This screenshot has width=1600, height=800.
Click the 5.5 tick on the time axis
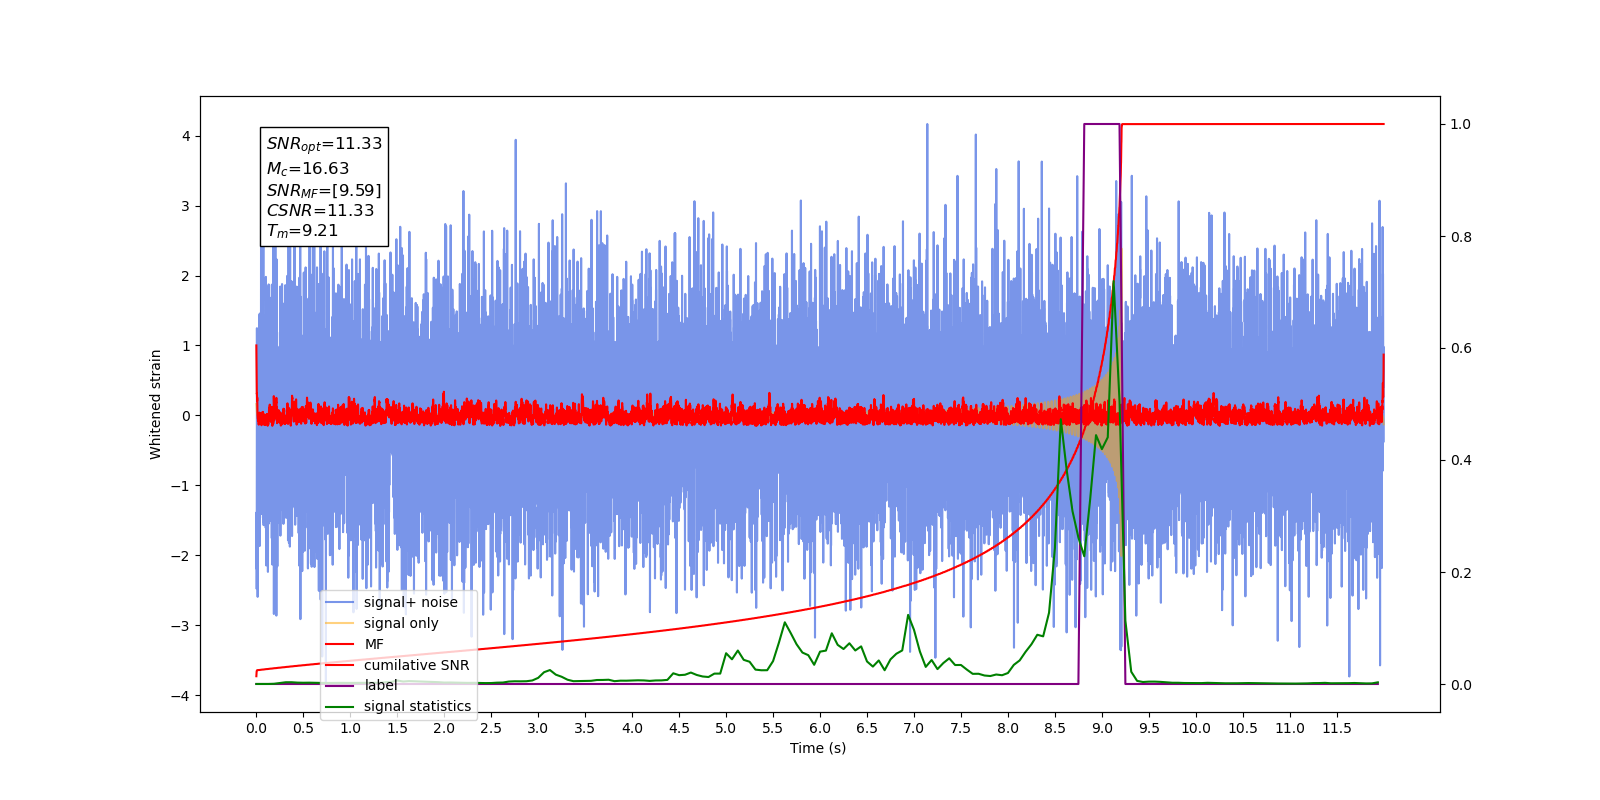(x=773, y=728)
